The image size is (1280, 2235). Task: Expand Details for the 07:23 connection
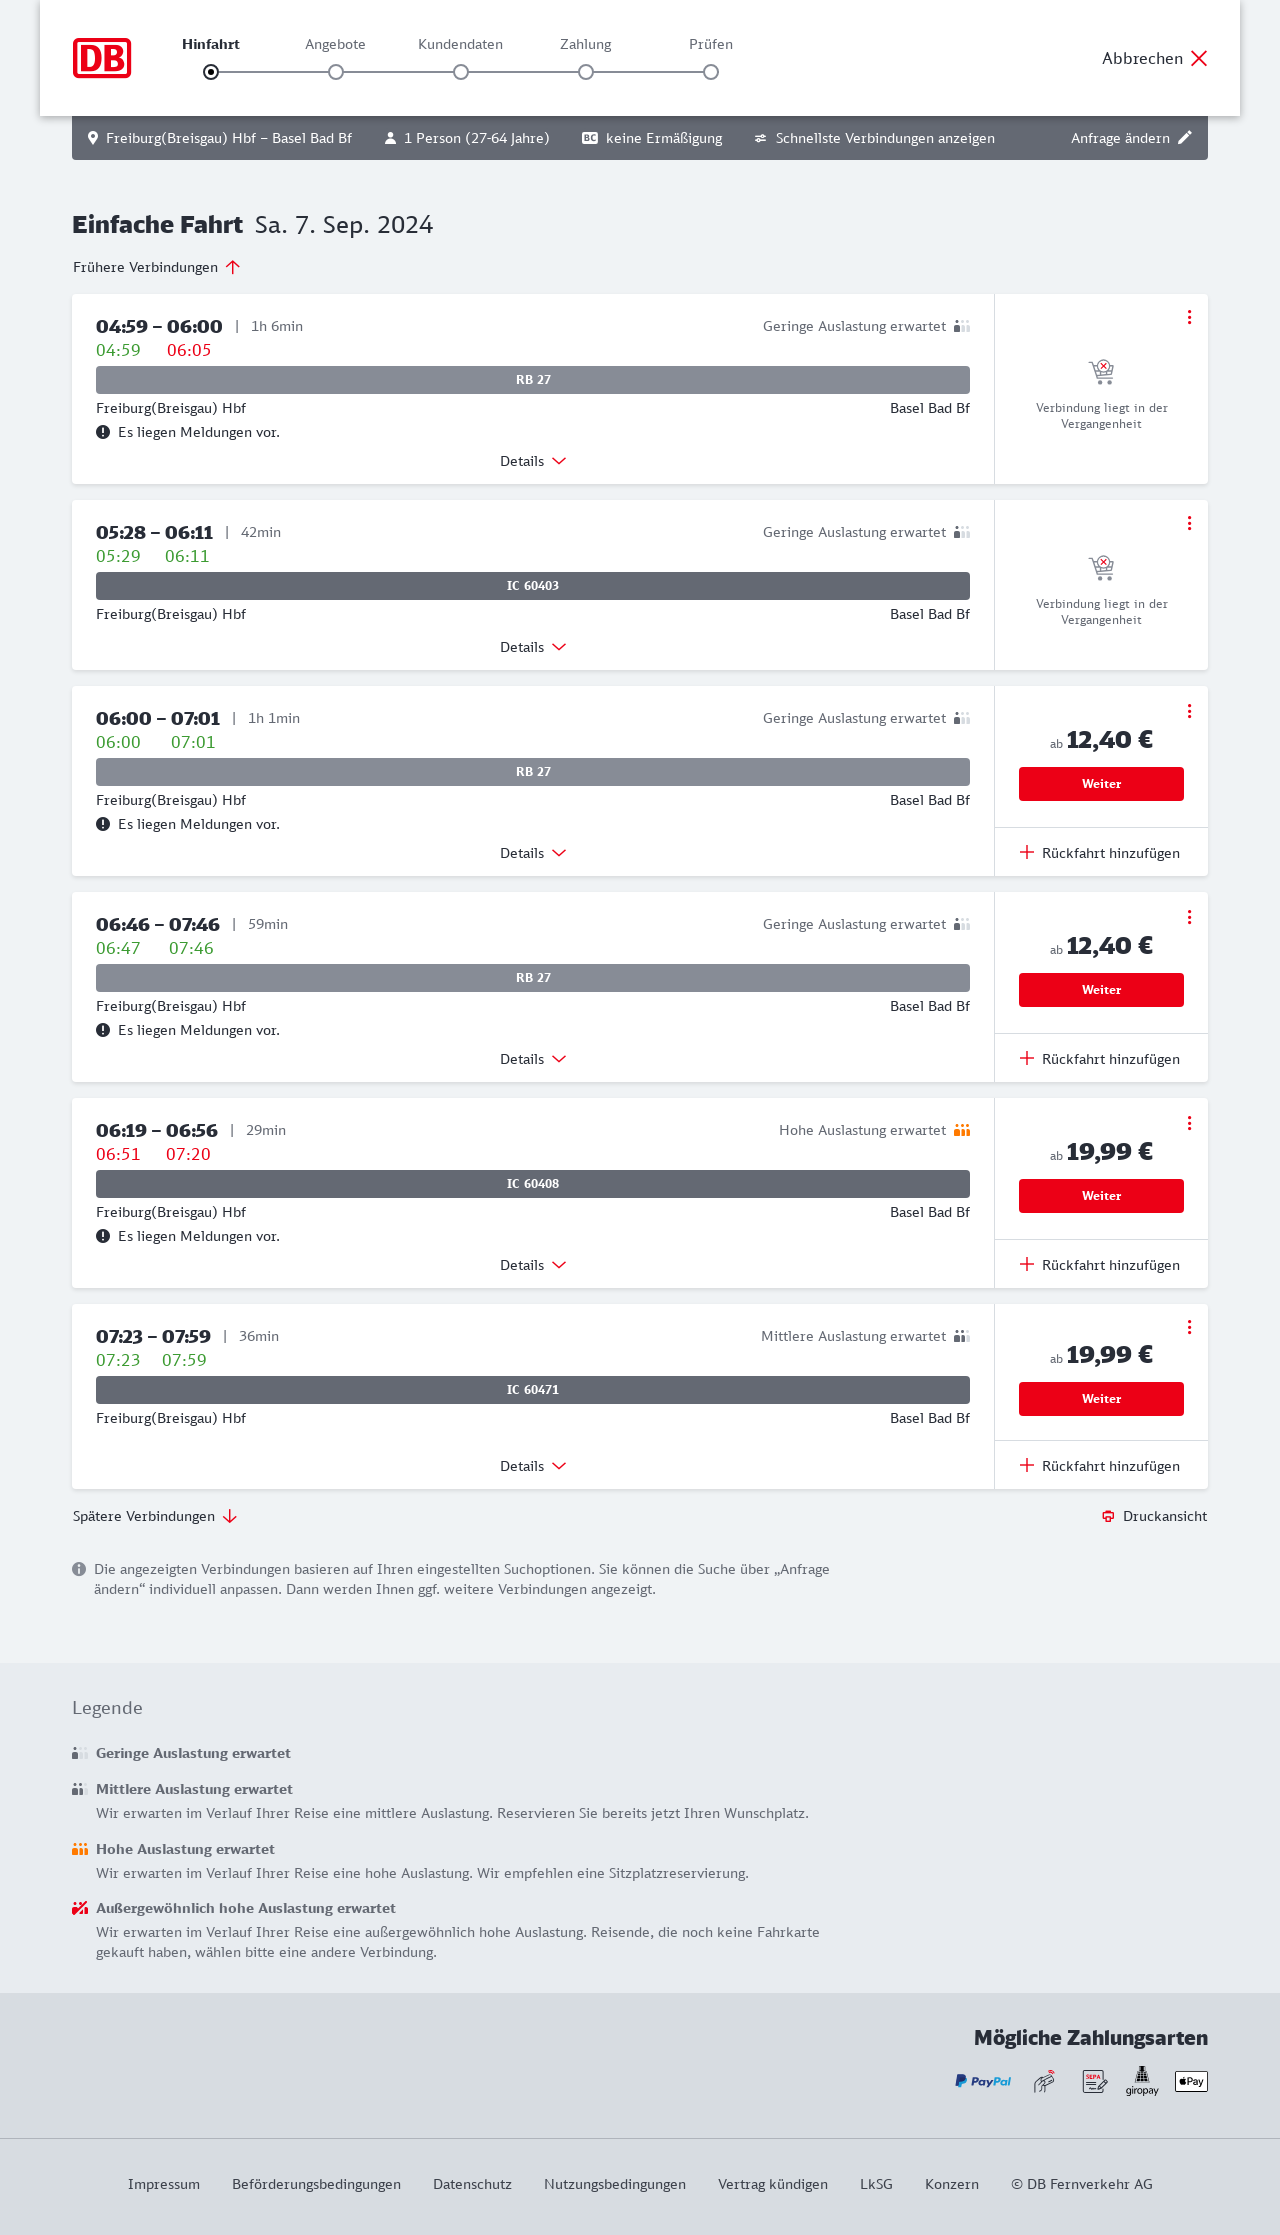(533, 1466)
